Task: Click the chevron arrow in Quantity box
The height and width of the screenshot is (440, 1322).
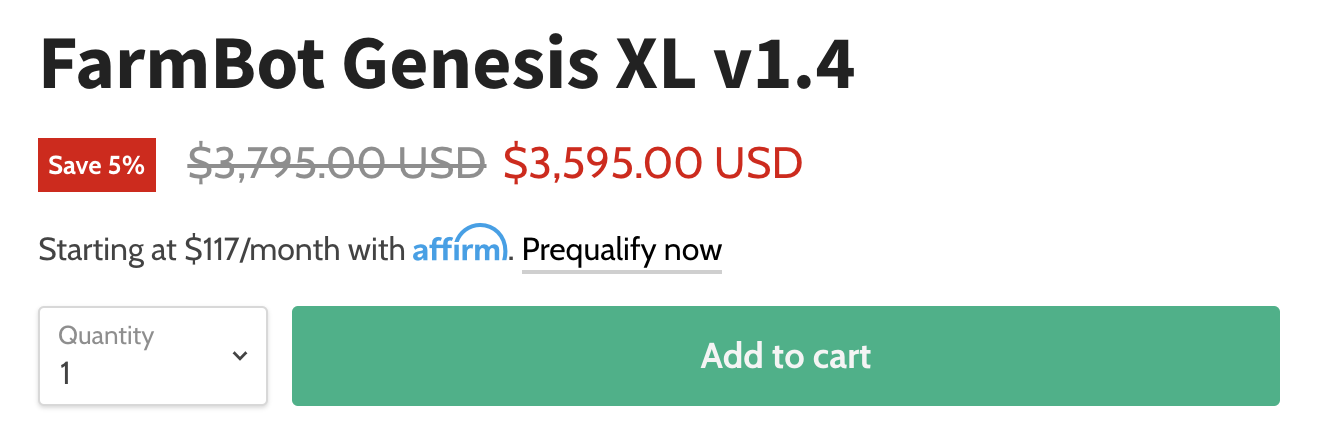Action: pyautogui.click(x=240, y=356)
